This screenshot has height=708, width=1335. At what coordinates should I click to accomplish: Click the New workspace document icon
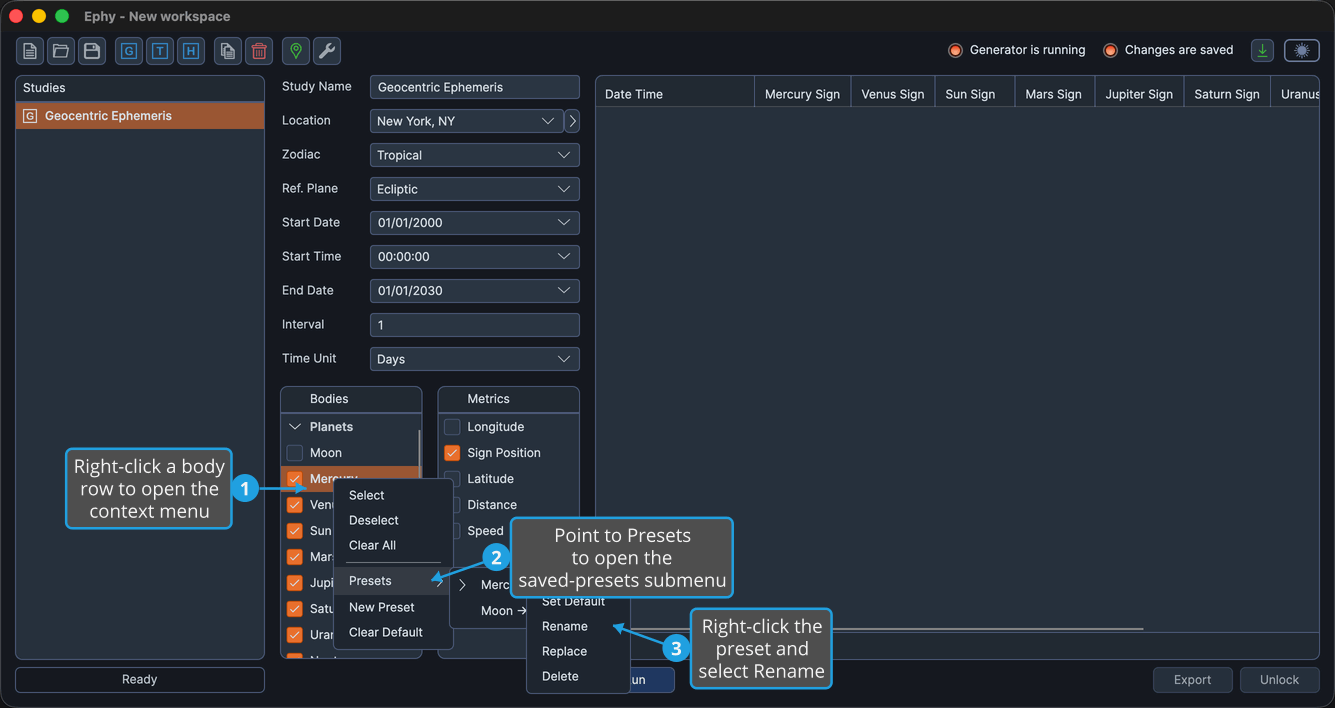click(30, 51)
